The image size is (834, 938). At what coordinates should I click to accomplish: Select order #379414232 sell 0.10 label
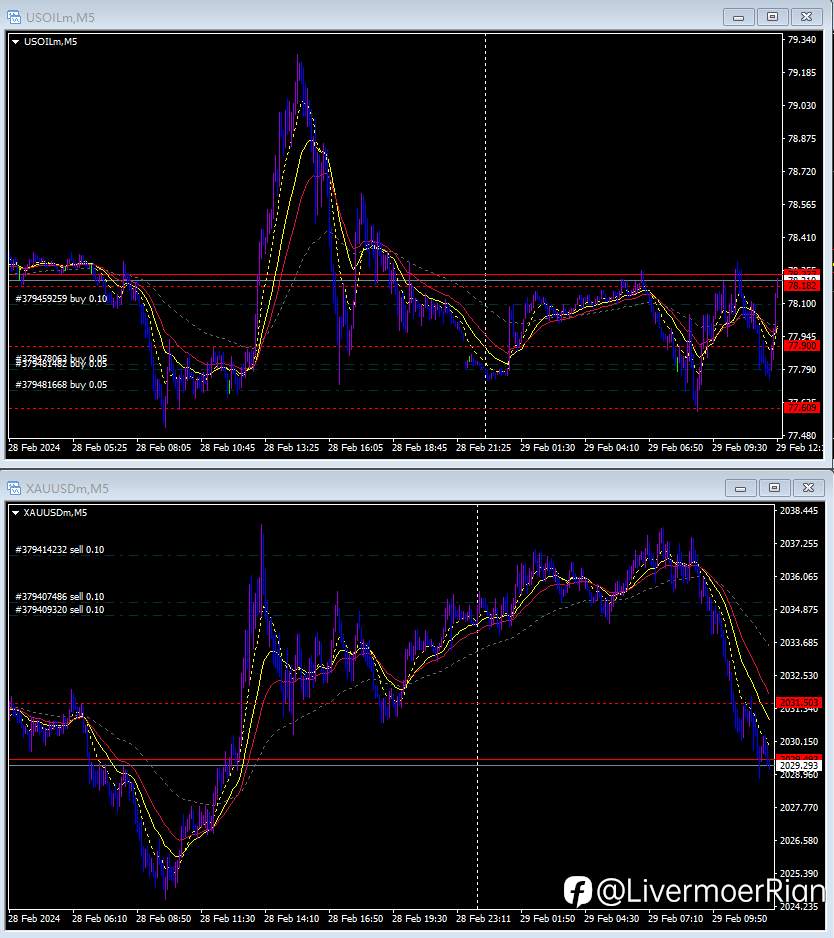point(59,549)
